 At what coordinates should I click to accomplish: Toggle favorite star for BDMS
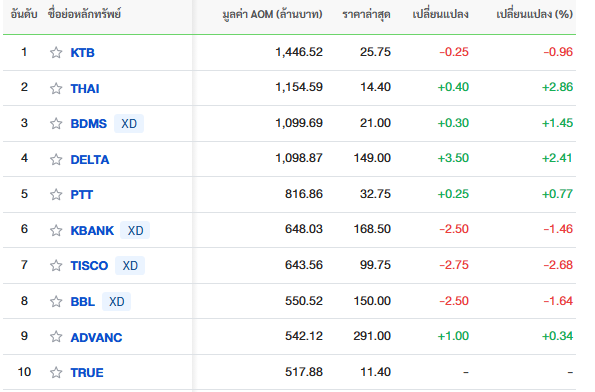56,123
